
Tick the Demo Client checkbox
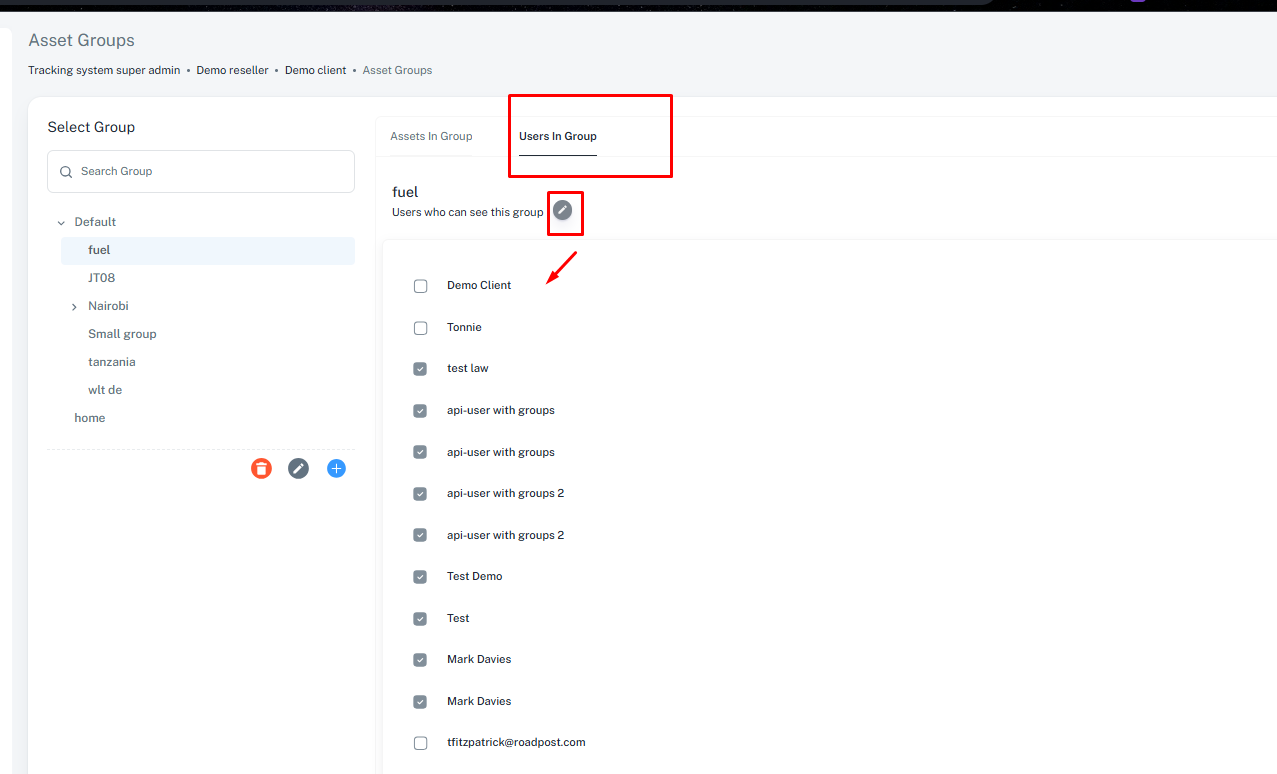click(x=421, y=286)
